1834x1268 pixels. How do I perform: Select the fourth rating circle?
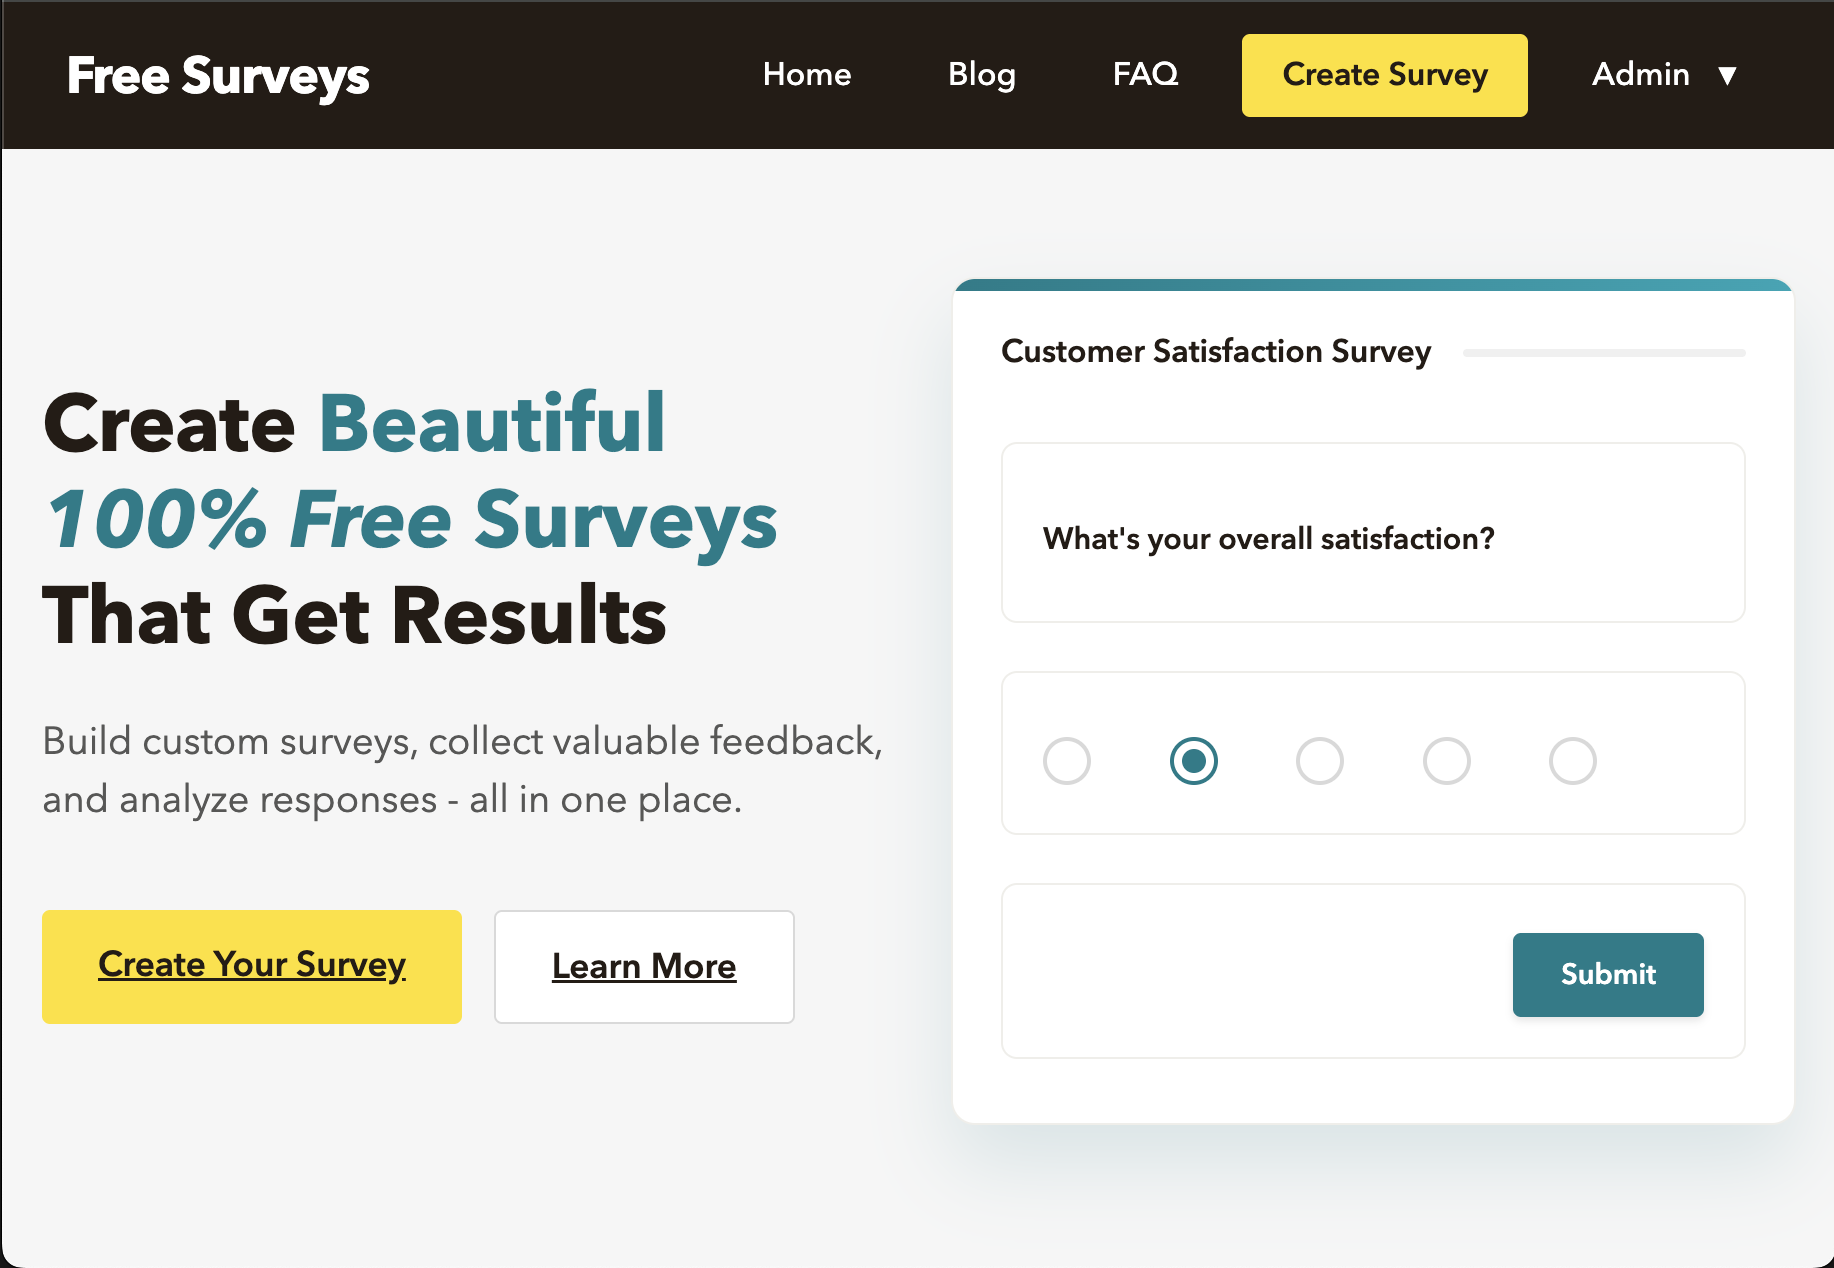click(1447, 761)
